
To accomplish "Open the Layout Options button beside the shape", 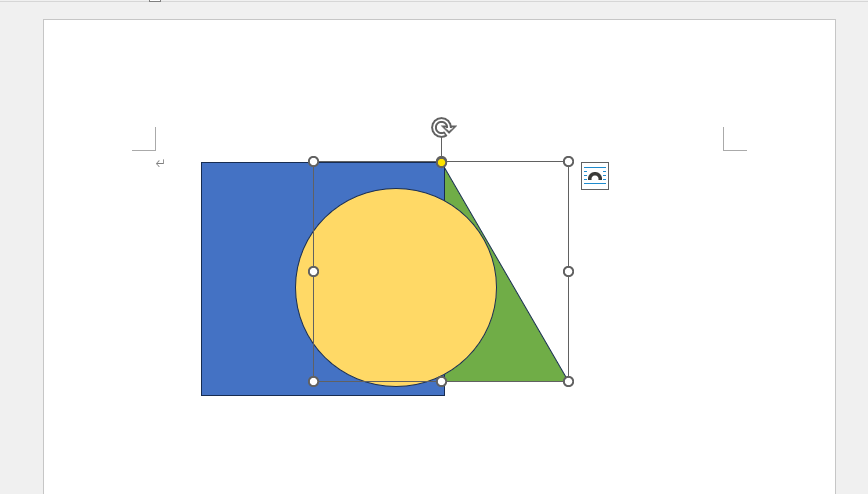I will pos(595,176).
